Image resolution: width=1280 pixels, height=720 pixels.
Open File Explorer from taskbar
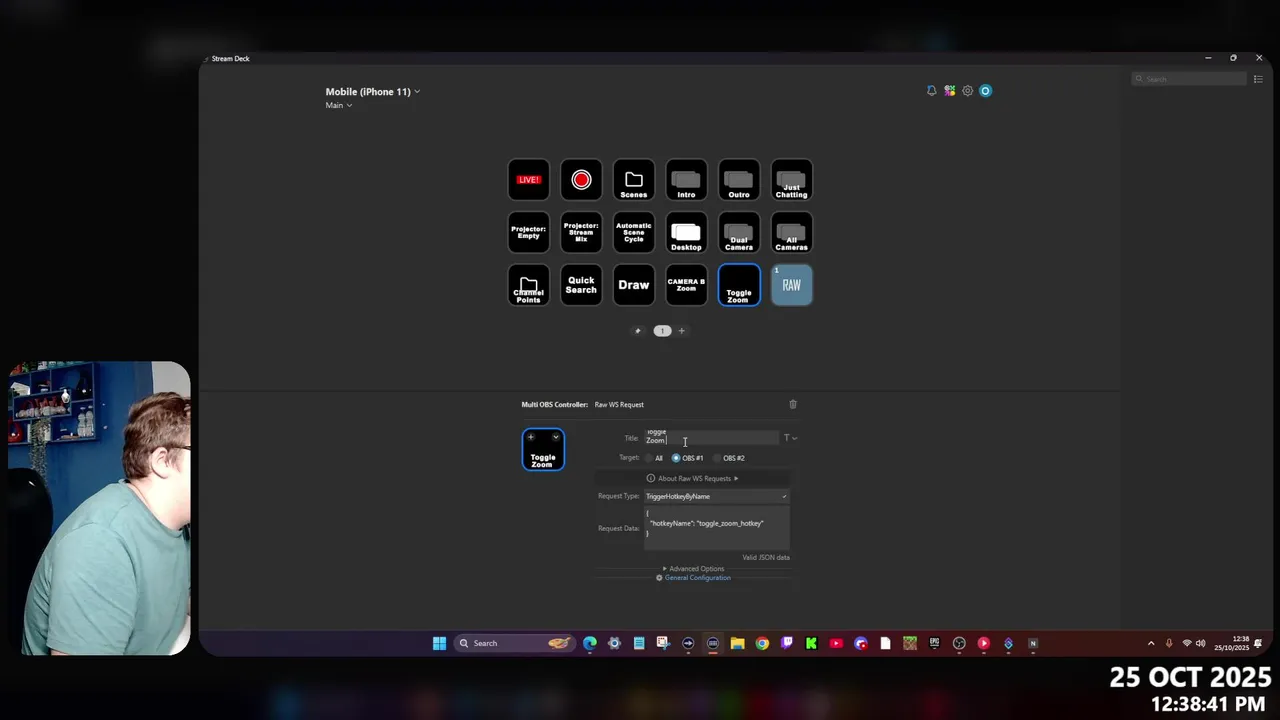click(737, 643)
